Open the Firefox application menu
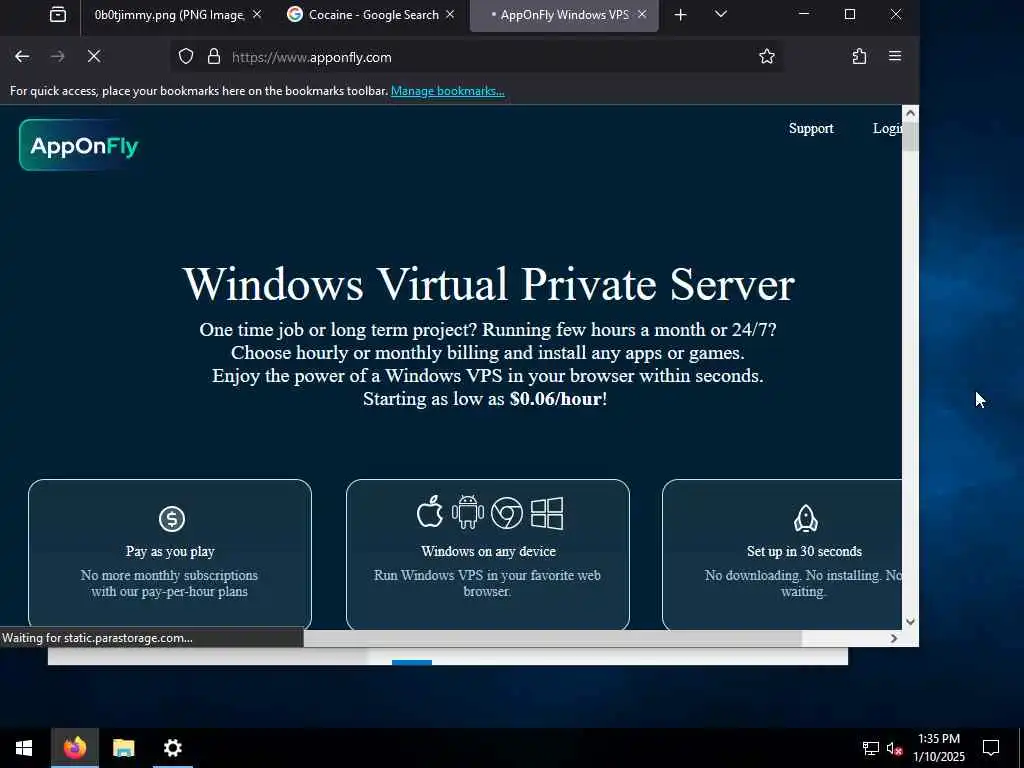This screenshot has height=768, width=1024. [895, 56]
